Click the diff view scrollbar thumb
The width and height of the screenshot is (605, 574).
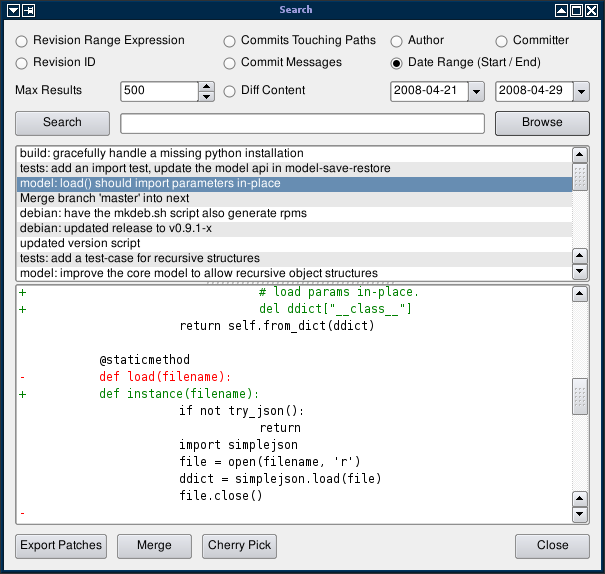(x=580, y=397)
